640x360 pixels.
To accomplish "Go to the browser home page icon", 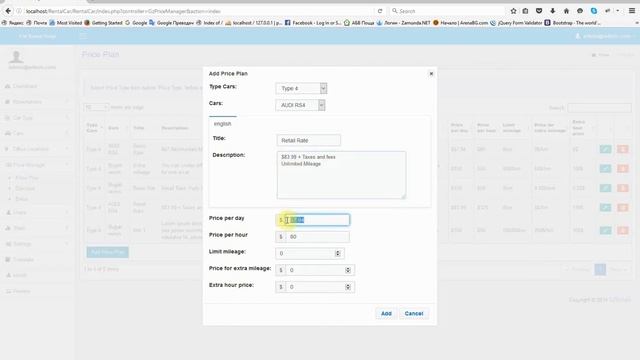I will [x=566, y=11].
